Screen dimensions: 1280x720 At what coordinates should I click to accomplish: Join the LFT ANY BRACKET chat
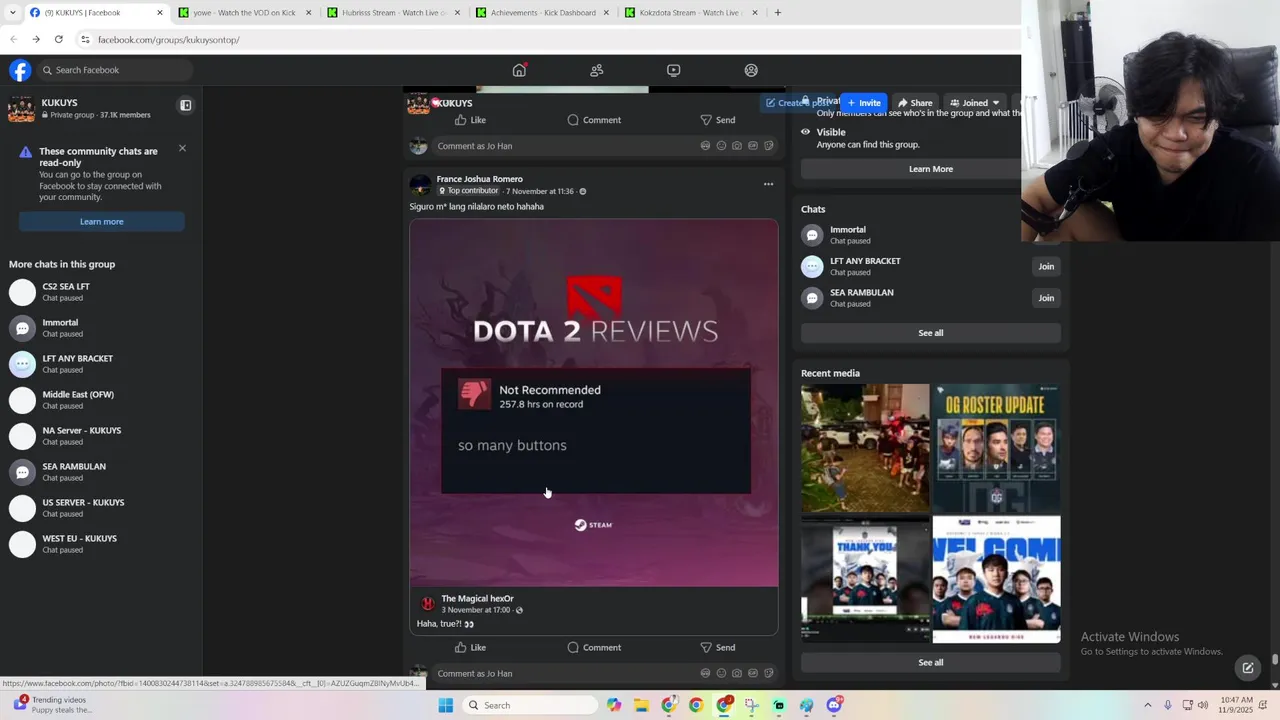pyautogui.click(x=1046, y=266)
